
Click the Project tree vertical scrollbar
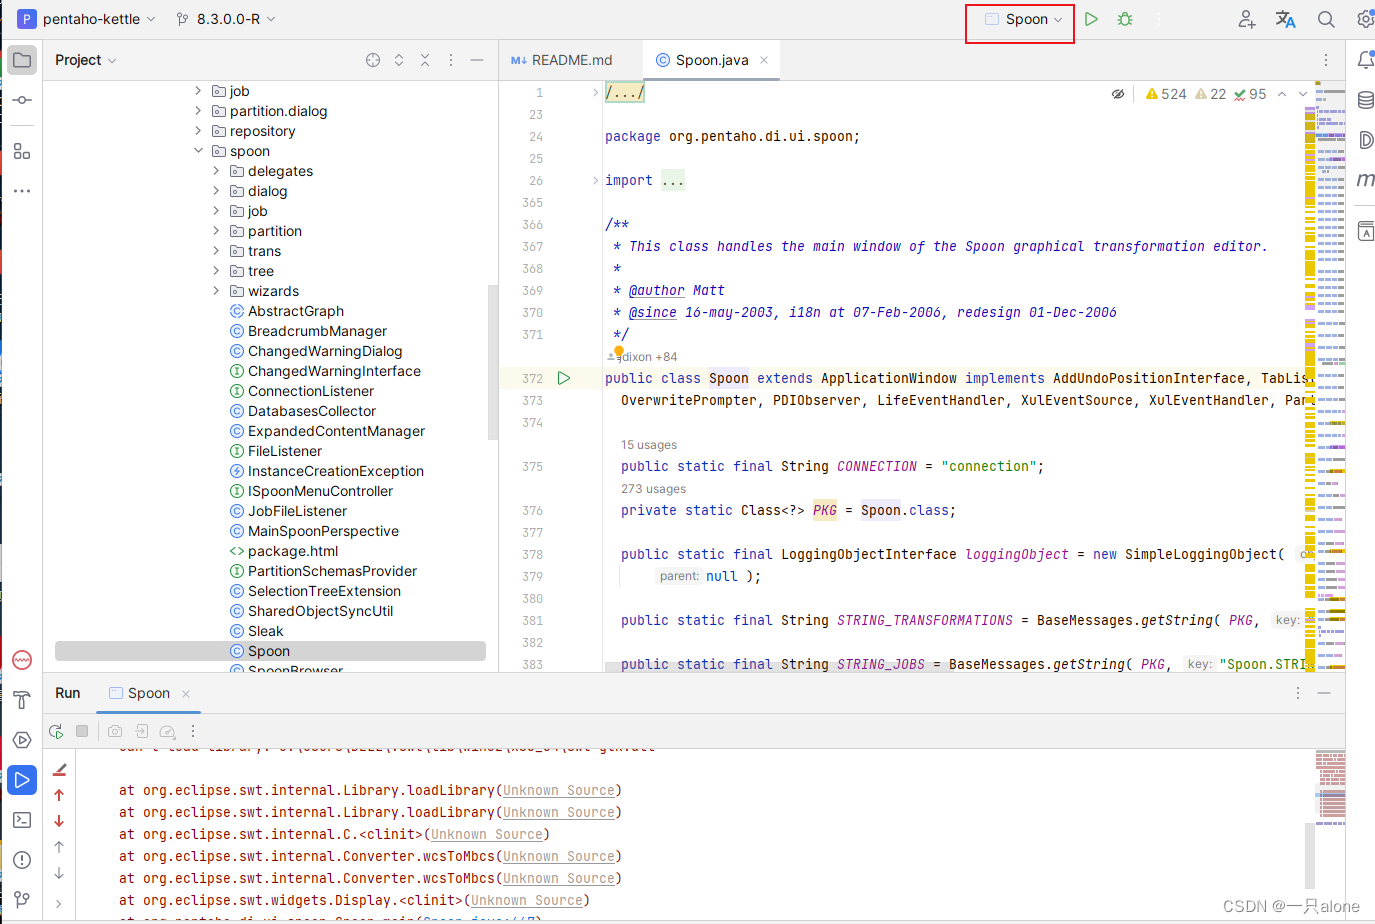click(492, 362)
